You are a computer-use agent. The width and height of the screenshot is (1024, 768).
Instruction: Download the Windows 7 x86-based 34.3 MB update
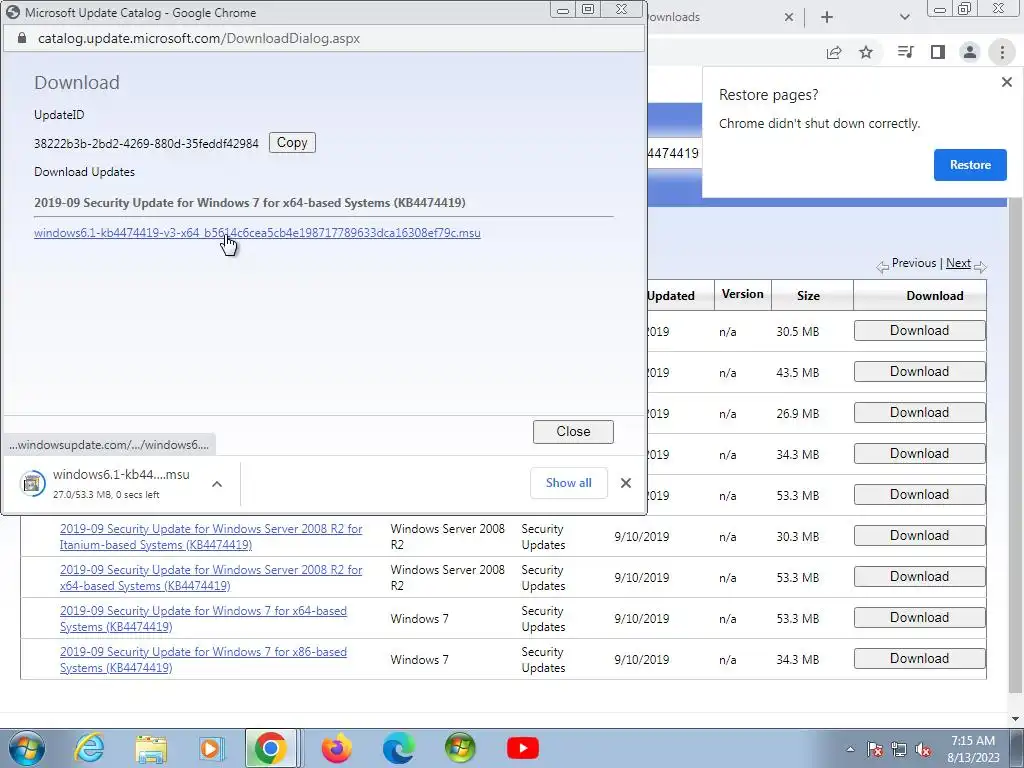920,658
